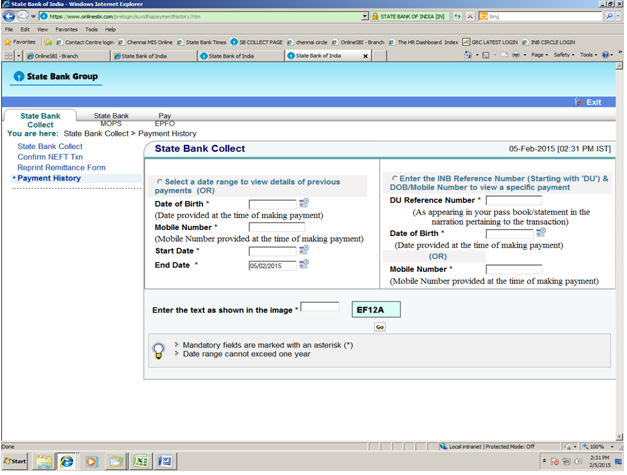Open the address bar dropdown arrow
Screen dimensions: 627x475
tap(365, 16)
